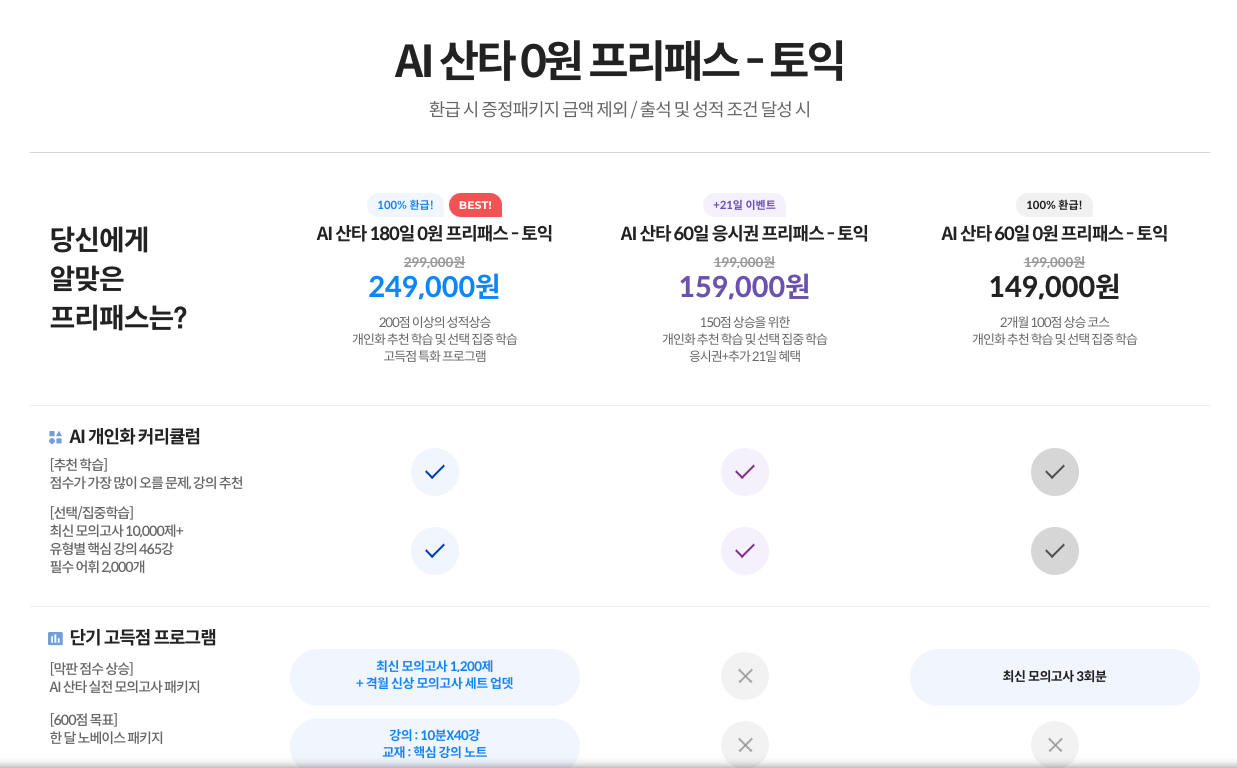Viewport: 1237px width, 768px height.
Task: Click the 100% 환급! badge on 60일 0원 plan
Action: coord(1055,205)
